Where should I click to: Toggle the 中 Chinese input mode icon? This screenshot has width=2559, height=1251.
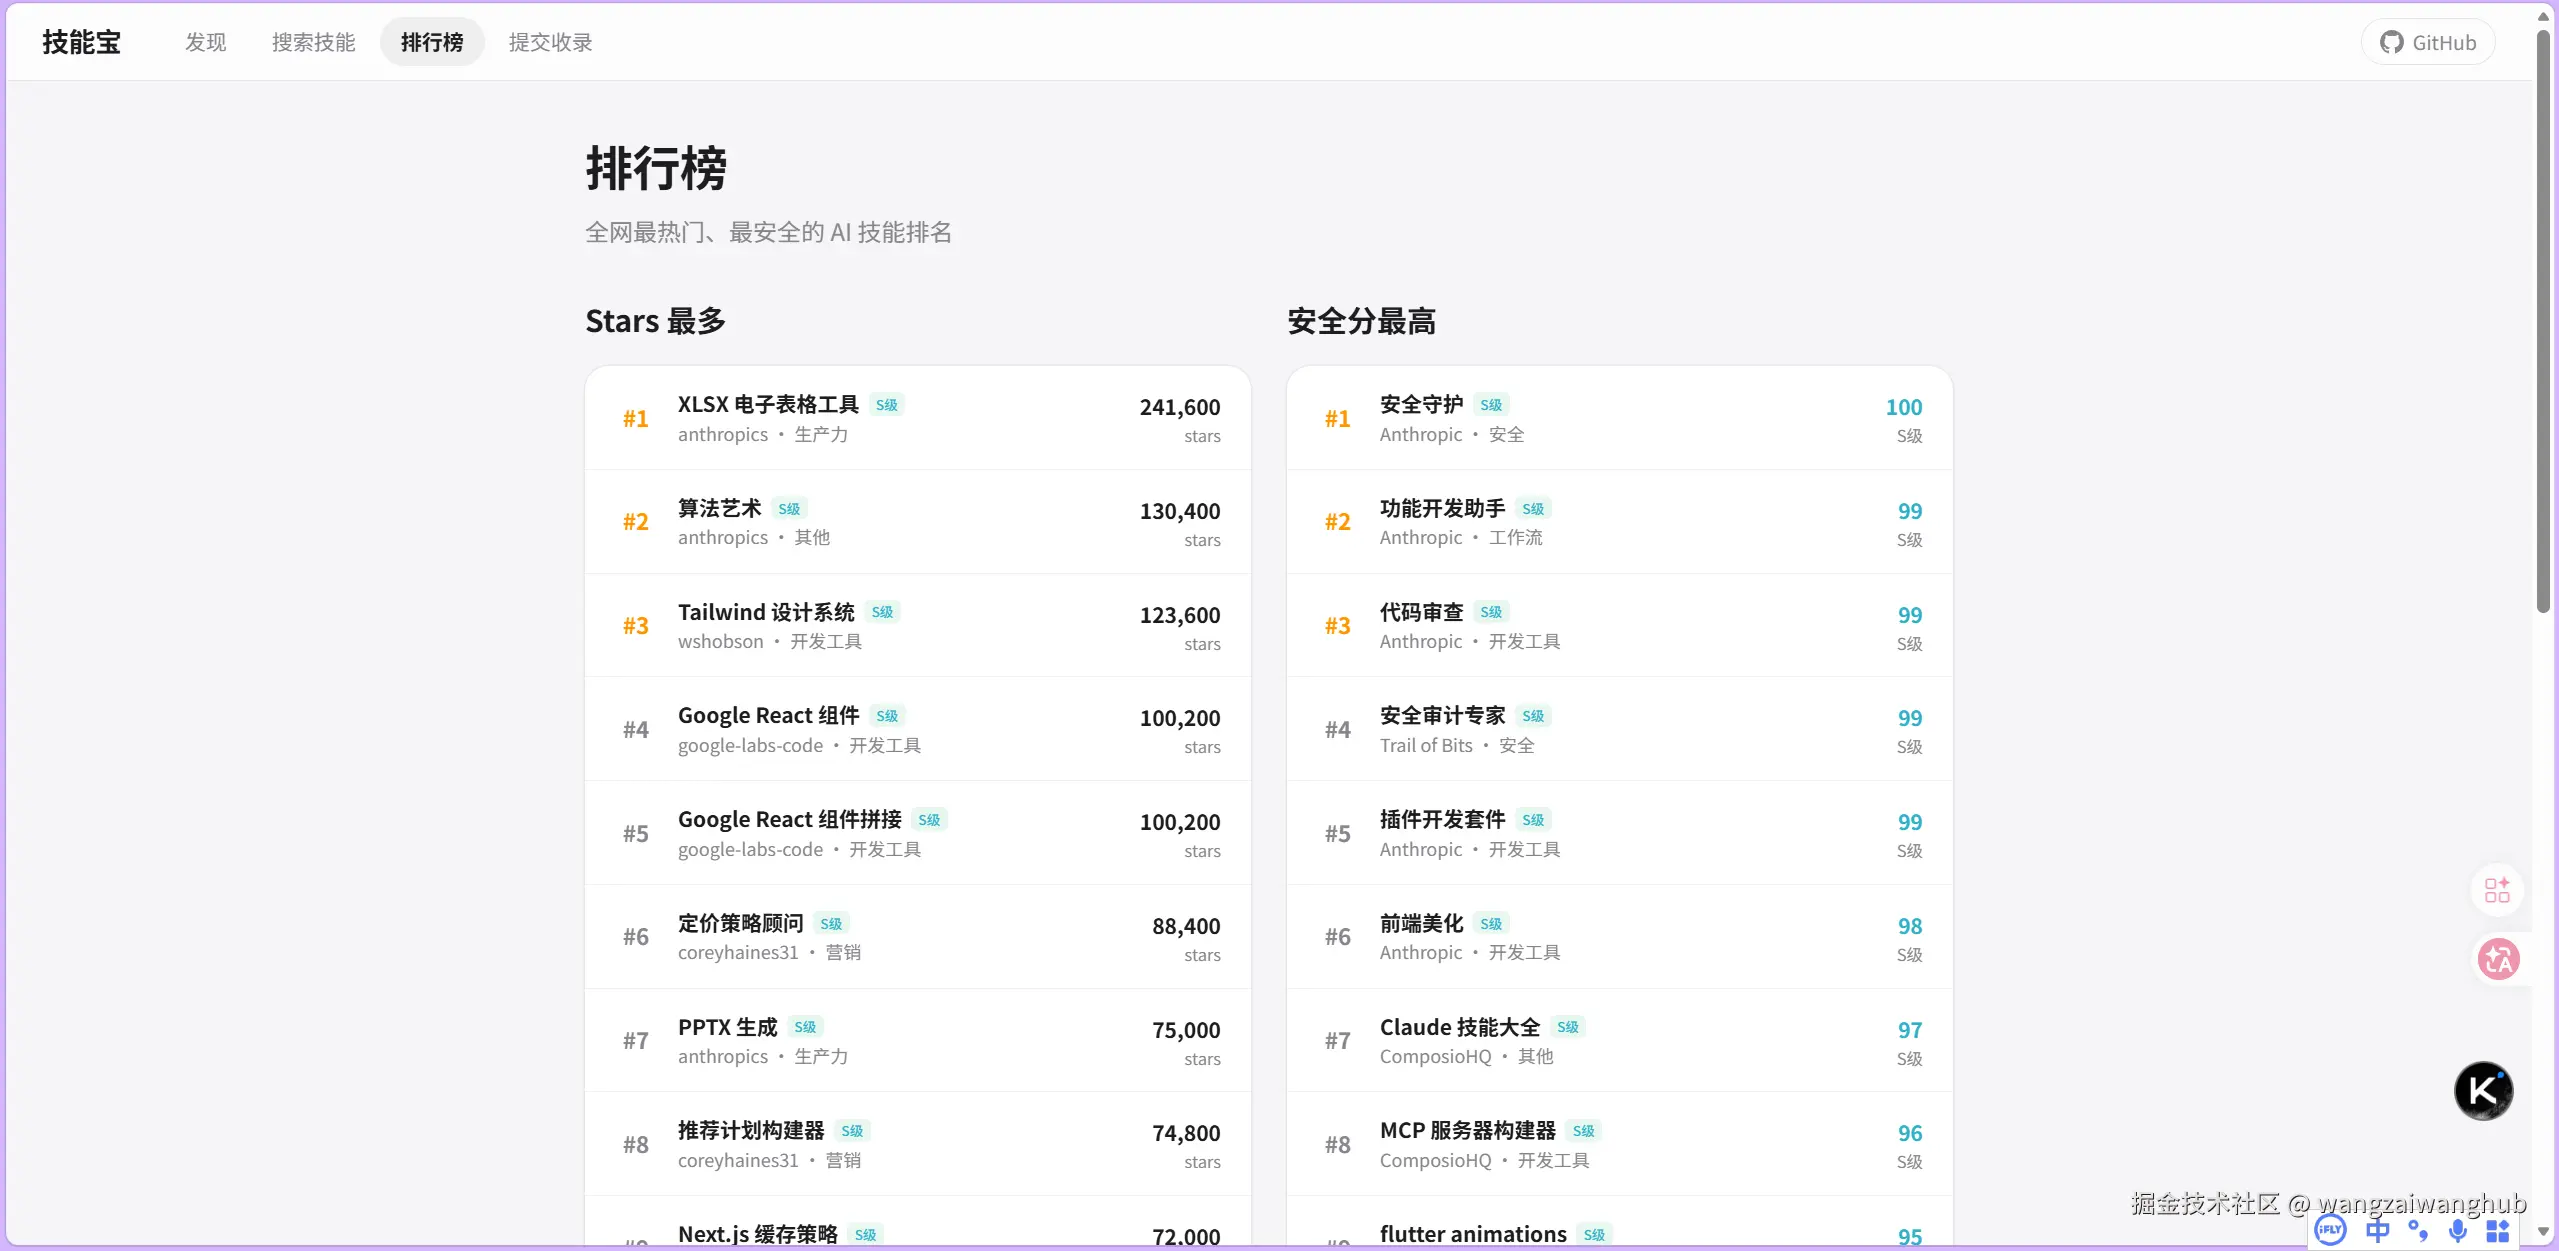(2377, 1230)
